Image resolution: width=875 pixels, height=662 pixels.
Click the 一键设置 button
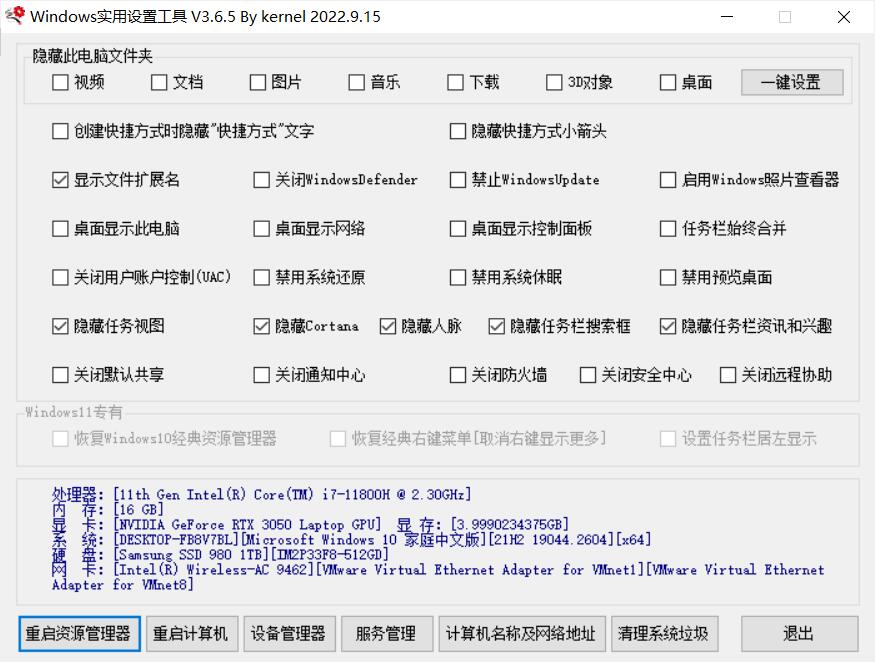click(791, 83)
